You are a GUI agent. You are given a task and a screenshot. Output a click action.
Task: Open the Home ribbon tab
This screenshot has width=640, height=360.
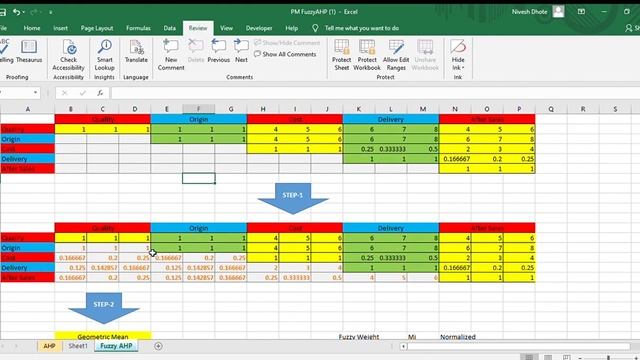(32, 28)
